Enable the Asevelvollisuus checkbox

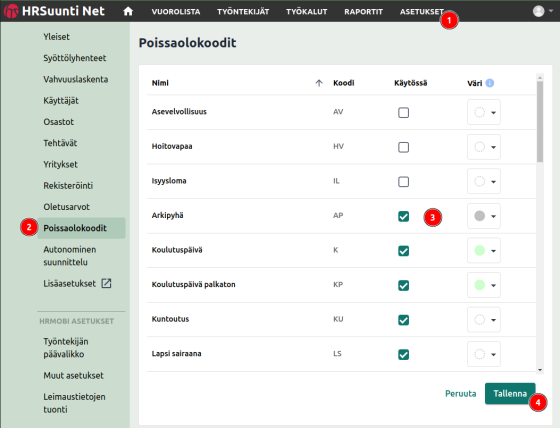click(403, 113)
